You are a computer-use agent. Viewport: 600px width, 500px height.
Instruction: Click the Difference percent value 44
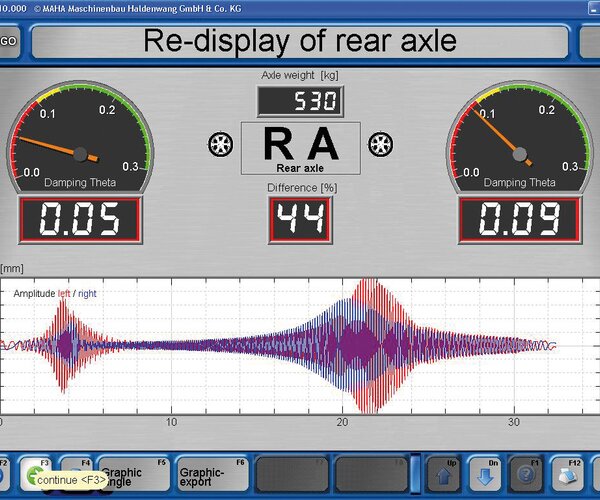tap(299, 219)
